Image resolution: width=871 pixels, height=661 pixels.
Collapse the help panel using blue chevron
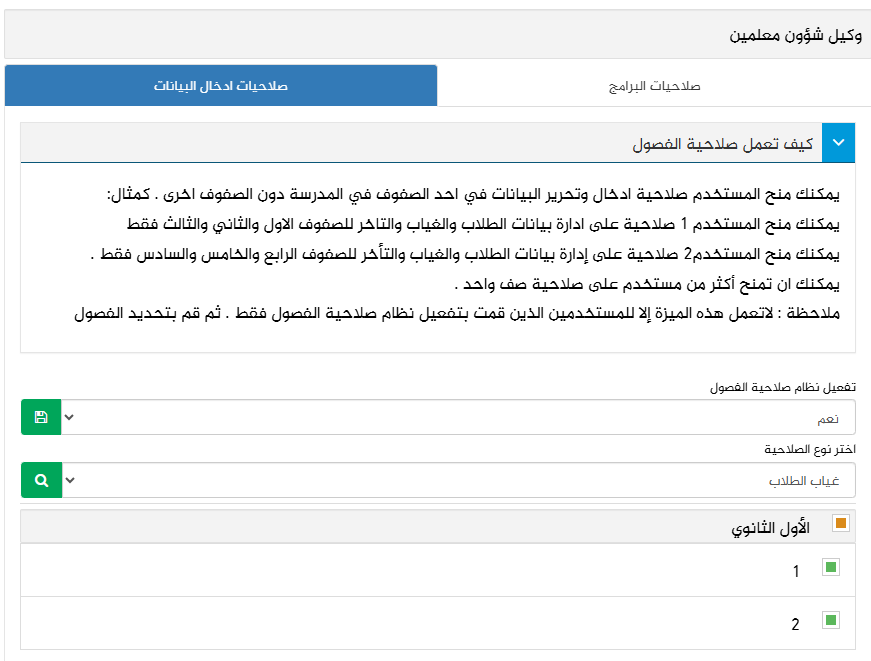click(838, 143)
